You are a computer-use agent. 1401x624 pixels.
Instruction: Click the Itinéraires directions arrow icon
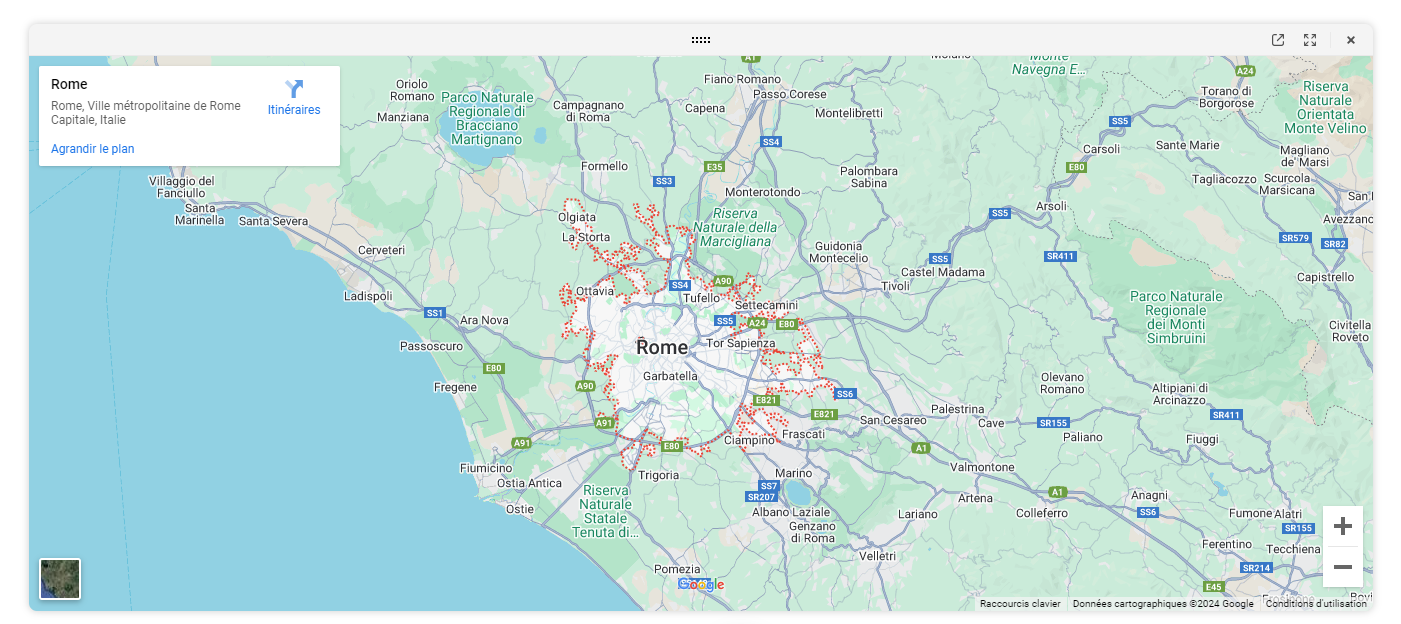tap(294, 89)
